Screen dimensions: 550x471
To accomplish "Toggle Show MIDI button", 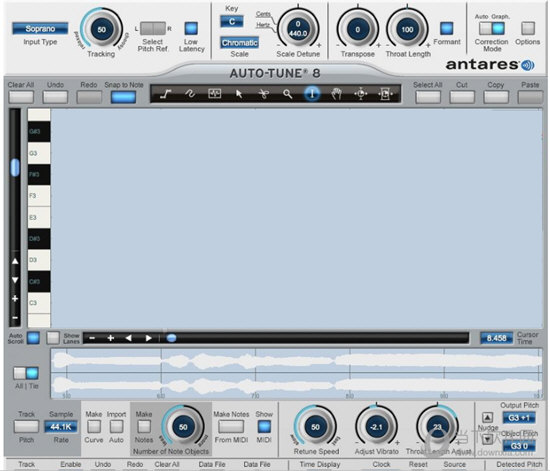I will tap(264, 426).
